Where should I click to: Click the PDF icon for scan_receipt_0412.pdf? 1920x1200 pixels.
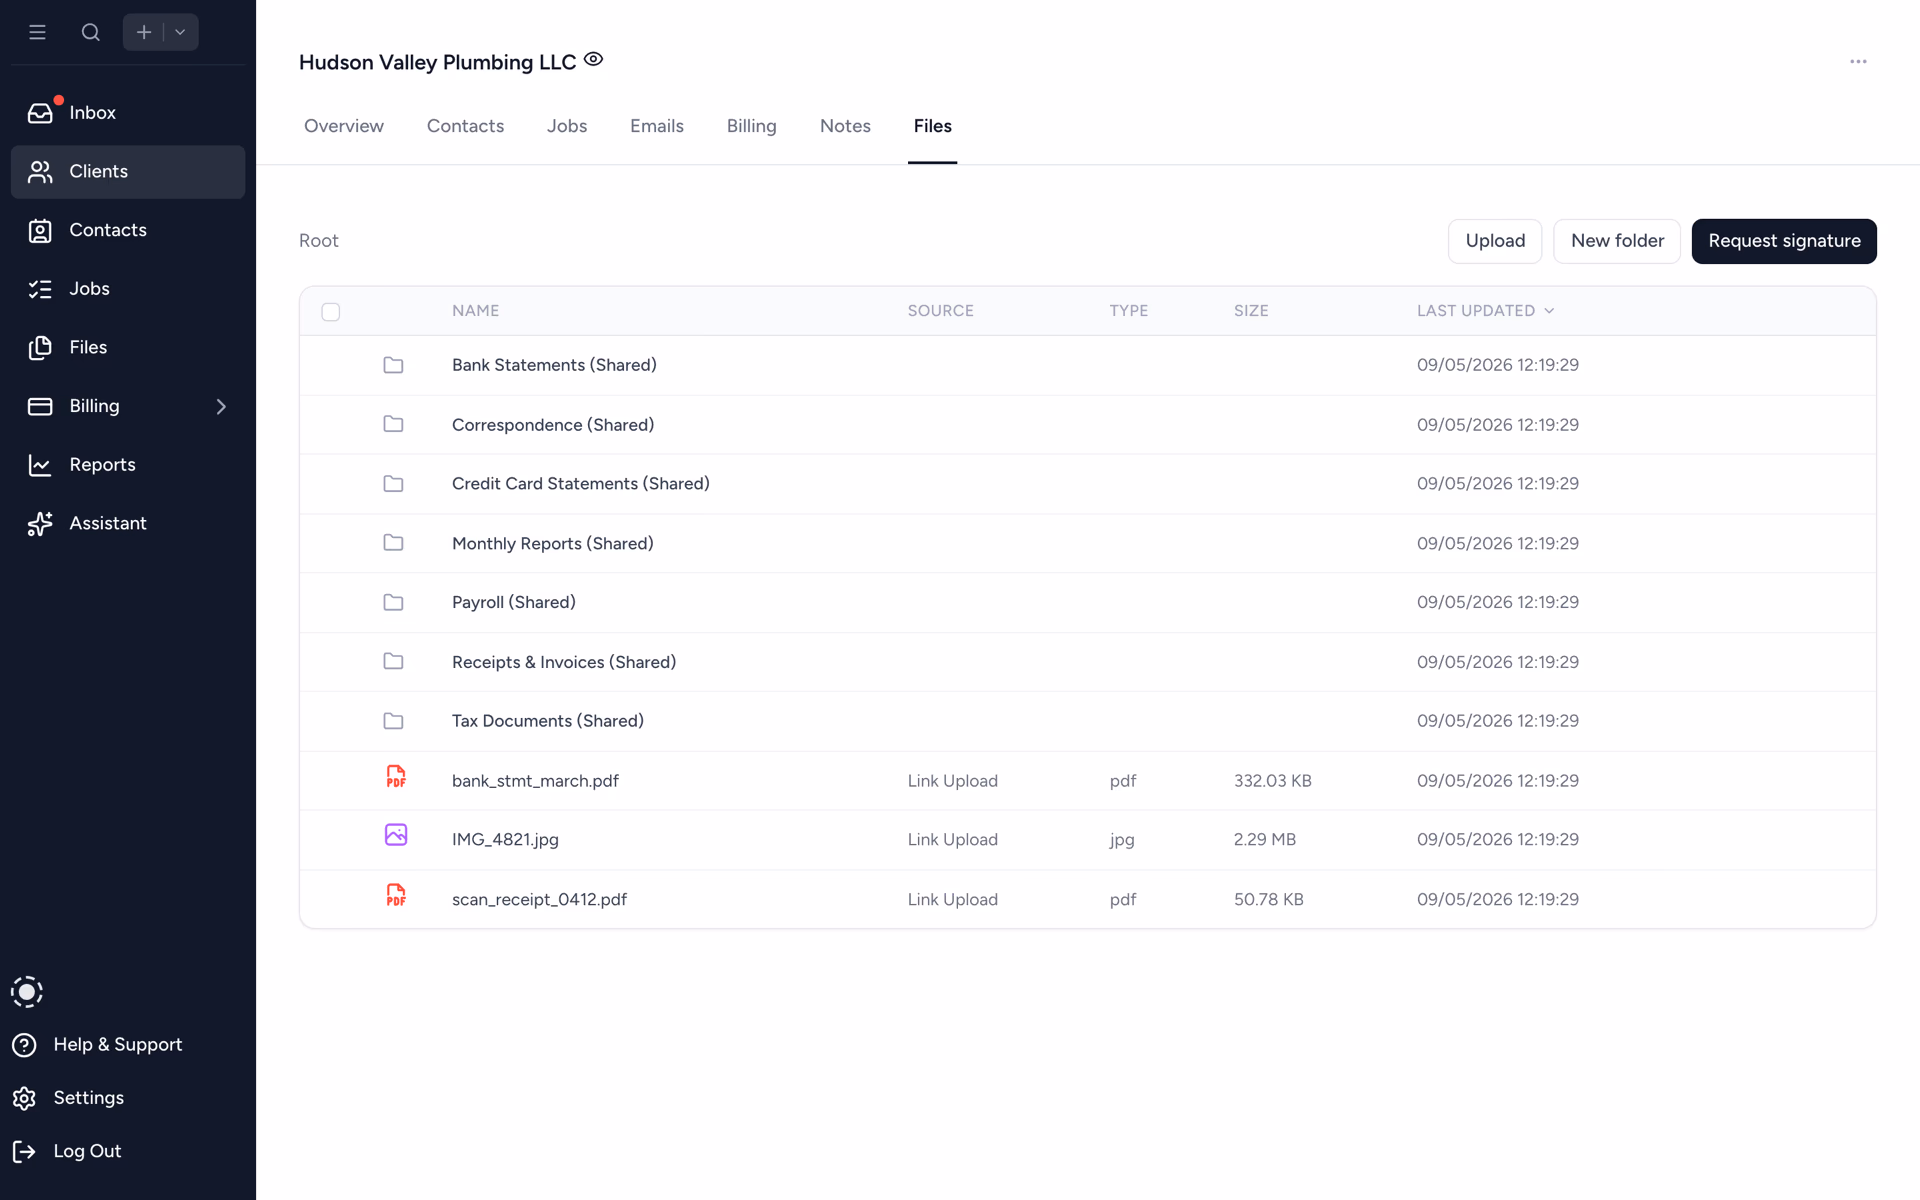396,895
